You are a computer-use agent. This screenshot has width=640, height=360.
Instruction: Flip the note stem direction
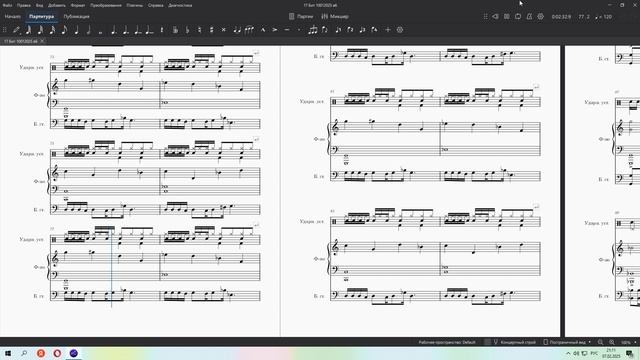325,30
